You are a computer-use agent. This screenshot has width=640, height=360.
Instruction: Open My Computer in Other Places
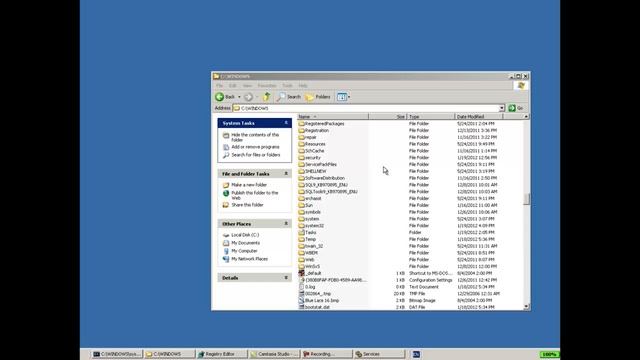click(x=244, y=251)
